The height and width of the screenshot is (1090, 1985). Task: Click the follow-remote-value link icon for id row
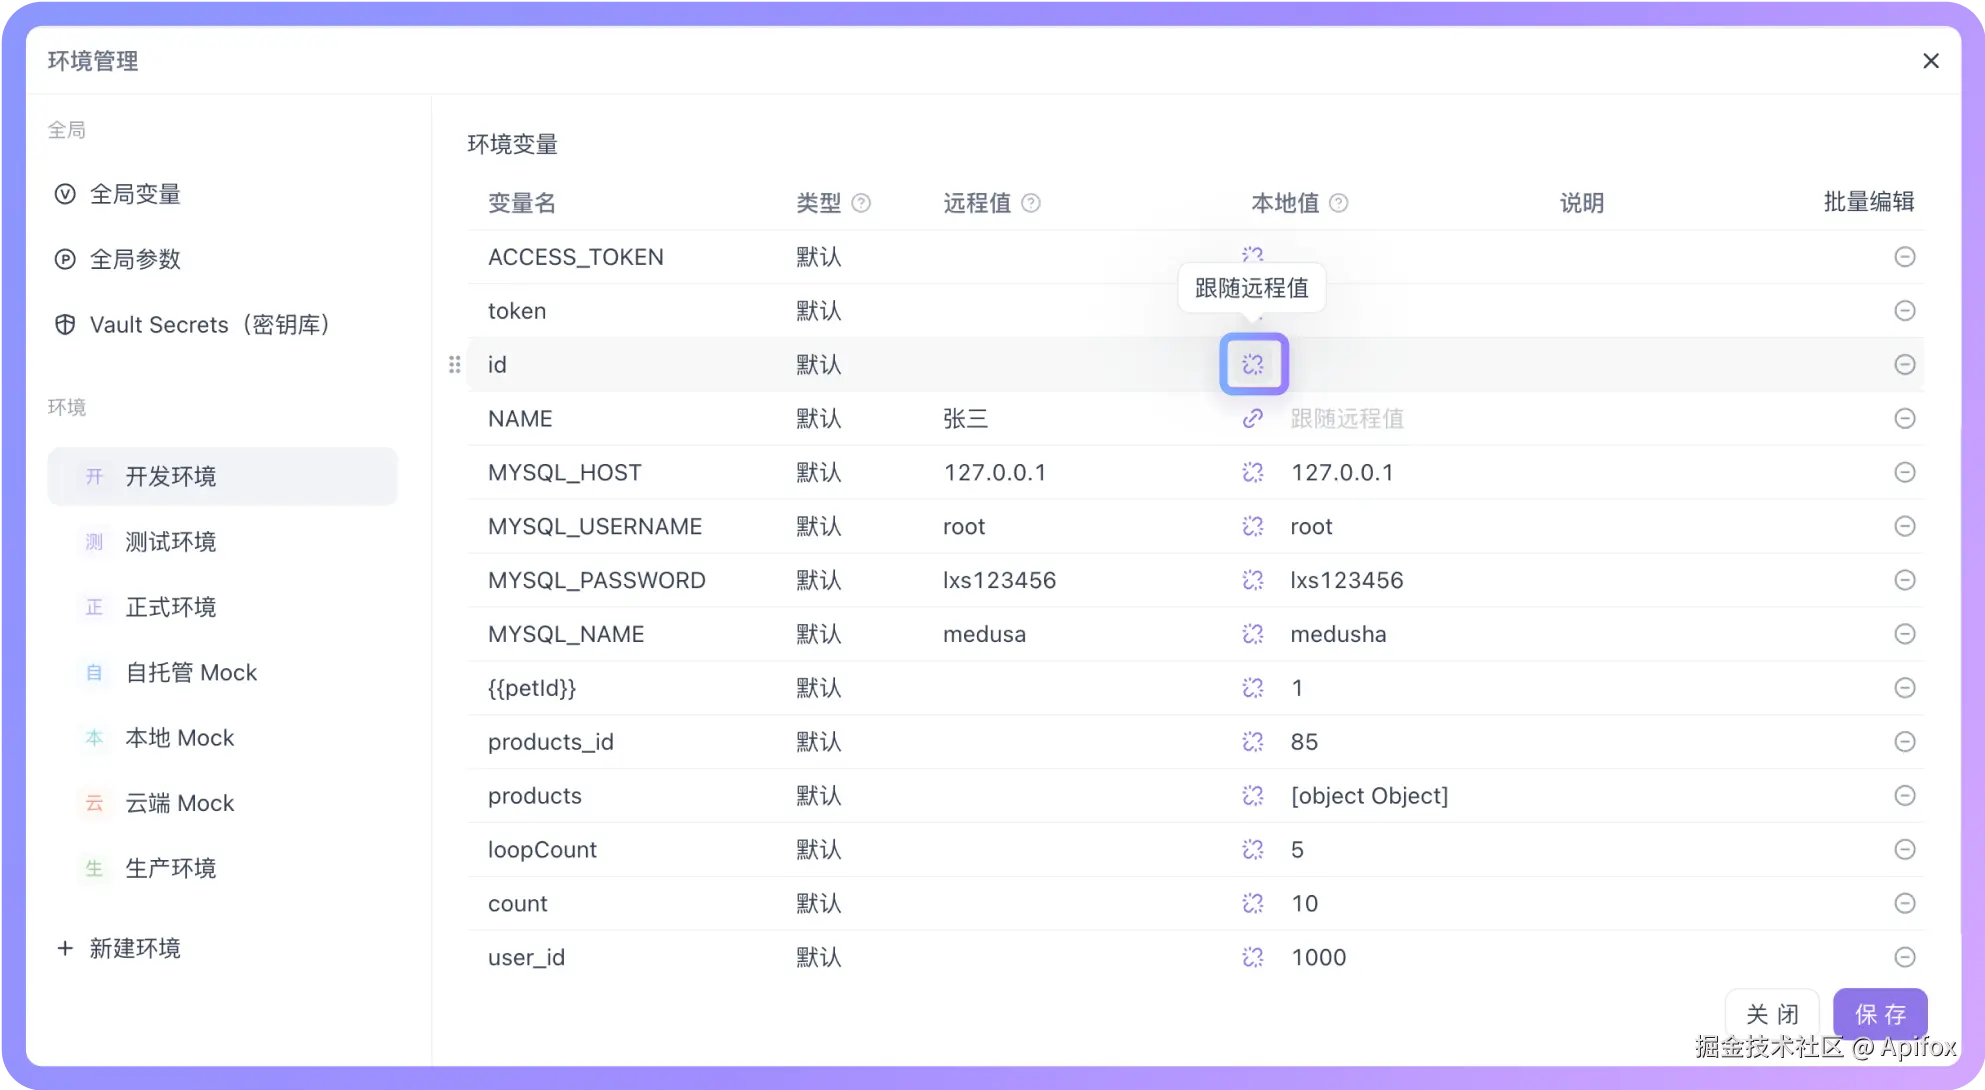(x=1253, y=365)
